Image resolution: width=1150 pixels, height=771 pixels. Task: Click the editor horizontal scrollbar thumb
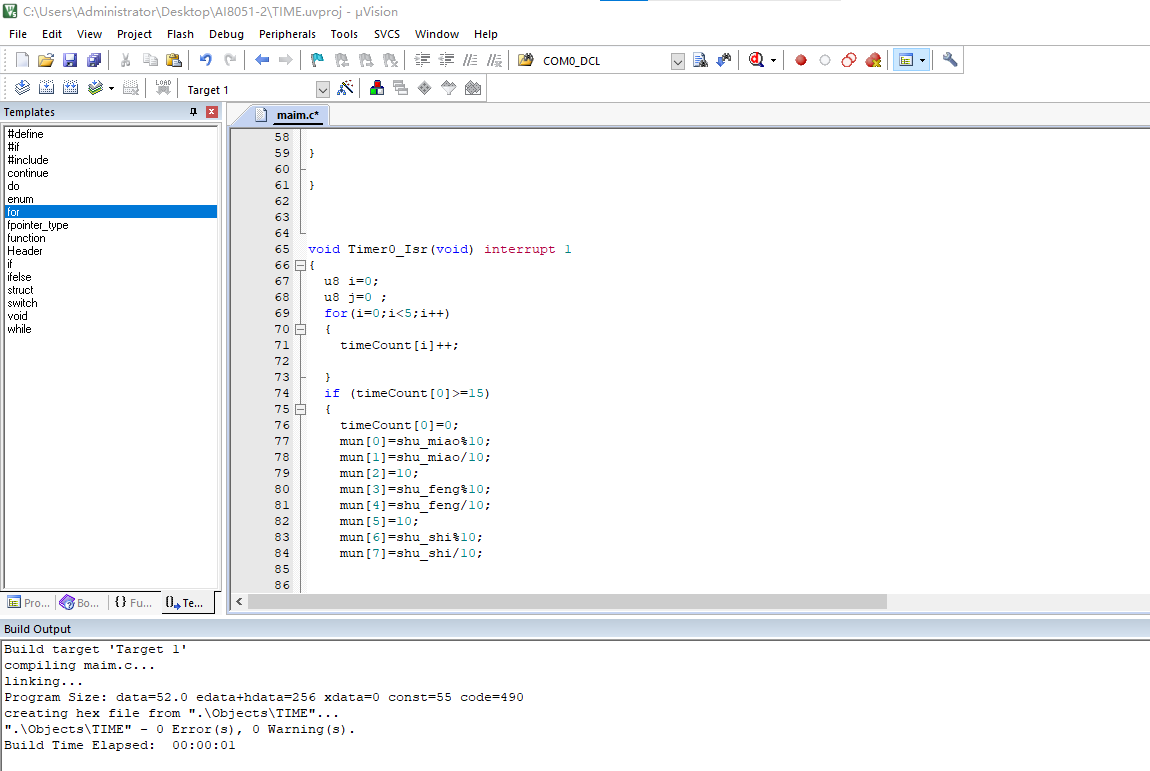(567, 602)
